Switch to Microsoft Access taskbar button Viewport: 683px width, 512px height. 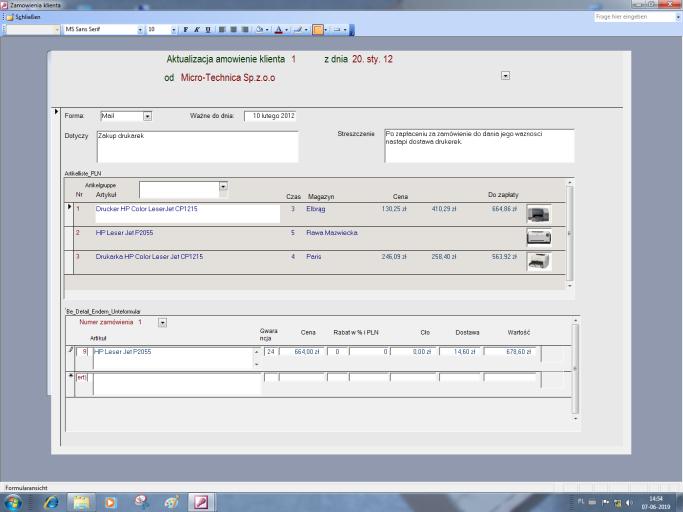click(x=201, y=502)
